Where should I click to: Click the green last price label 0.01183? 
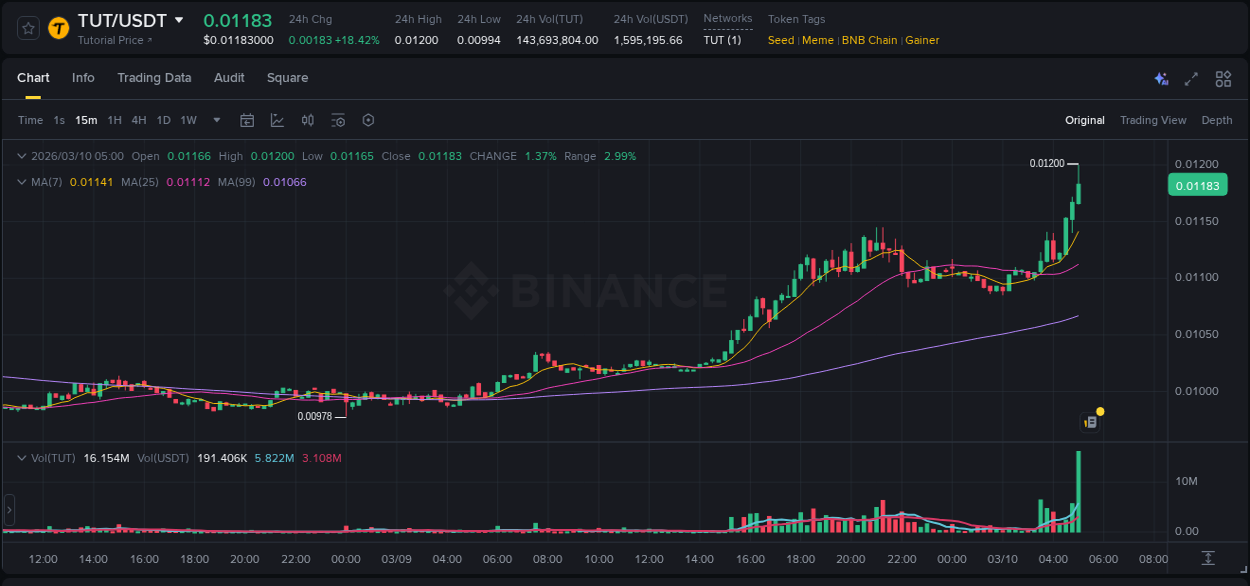[x=1197, y=185]
